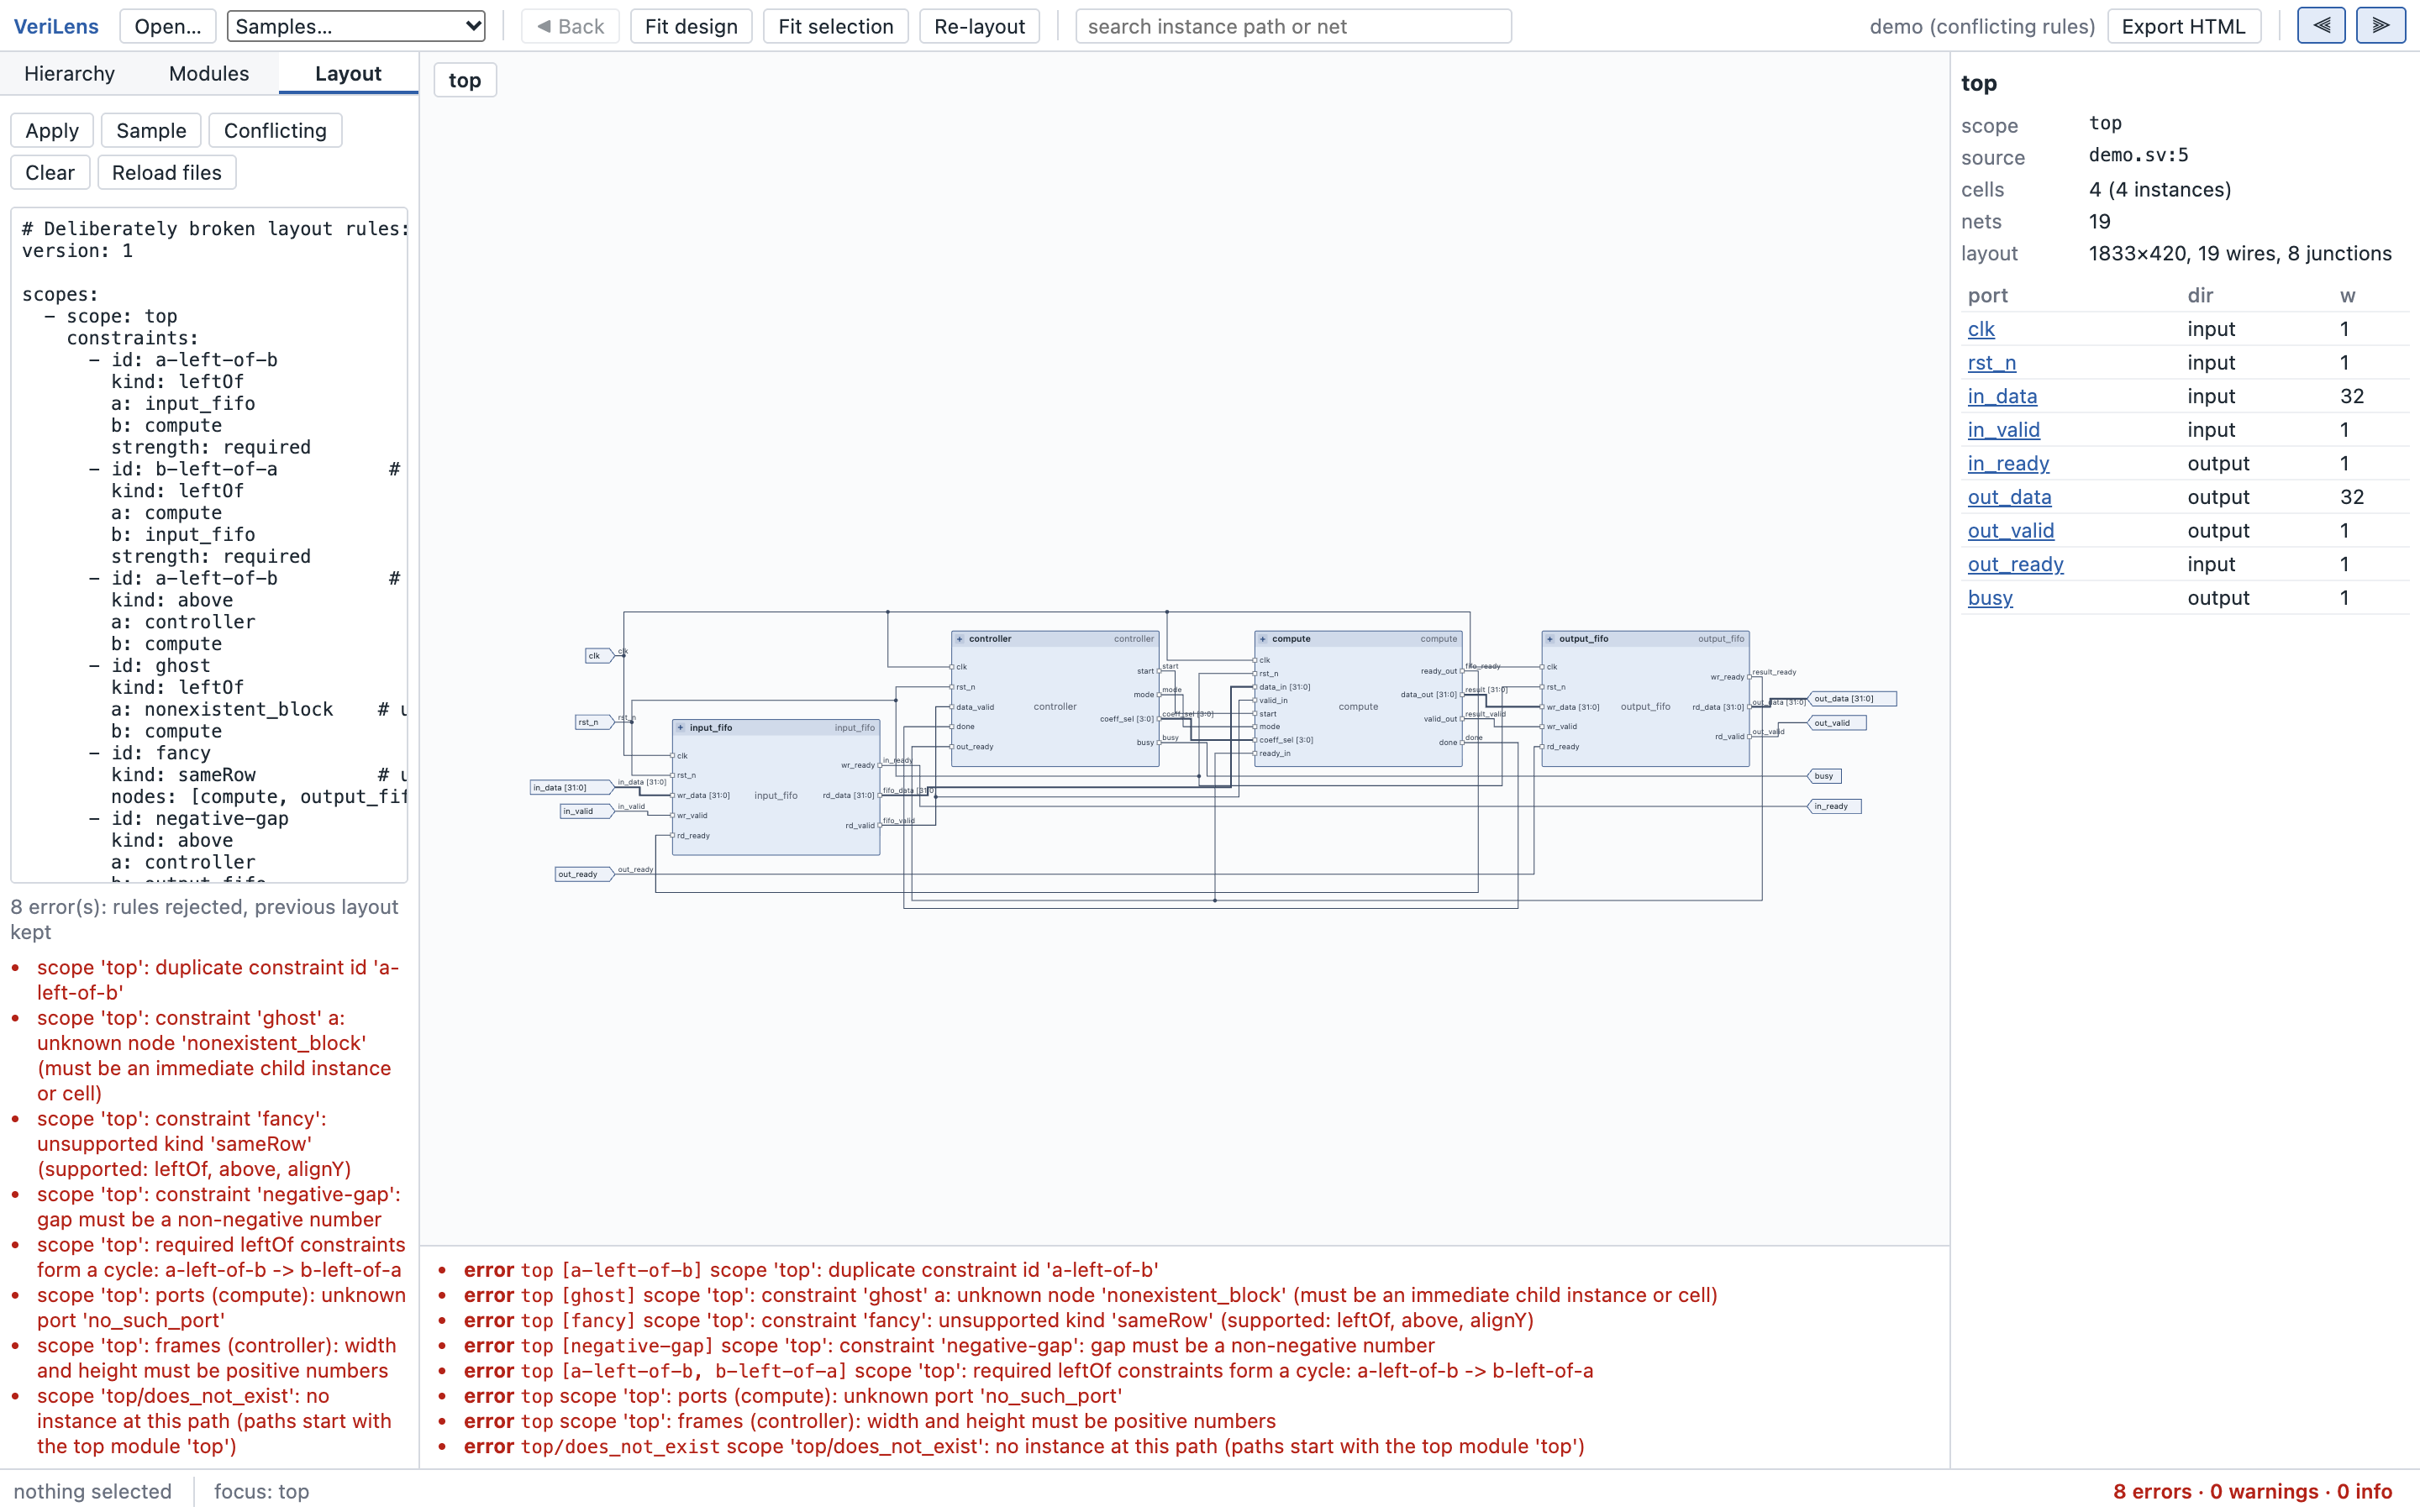This screenshot has width=2420, height=1512.
Task: Expand the output_fifo block plus icon
Action: 1550,639
